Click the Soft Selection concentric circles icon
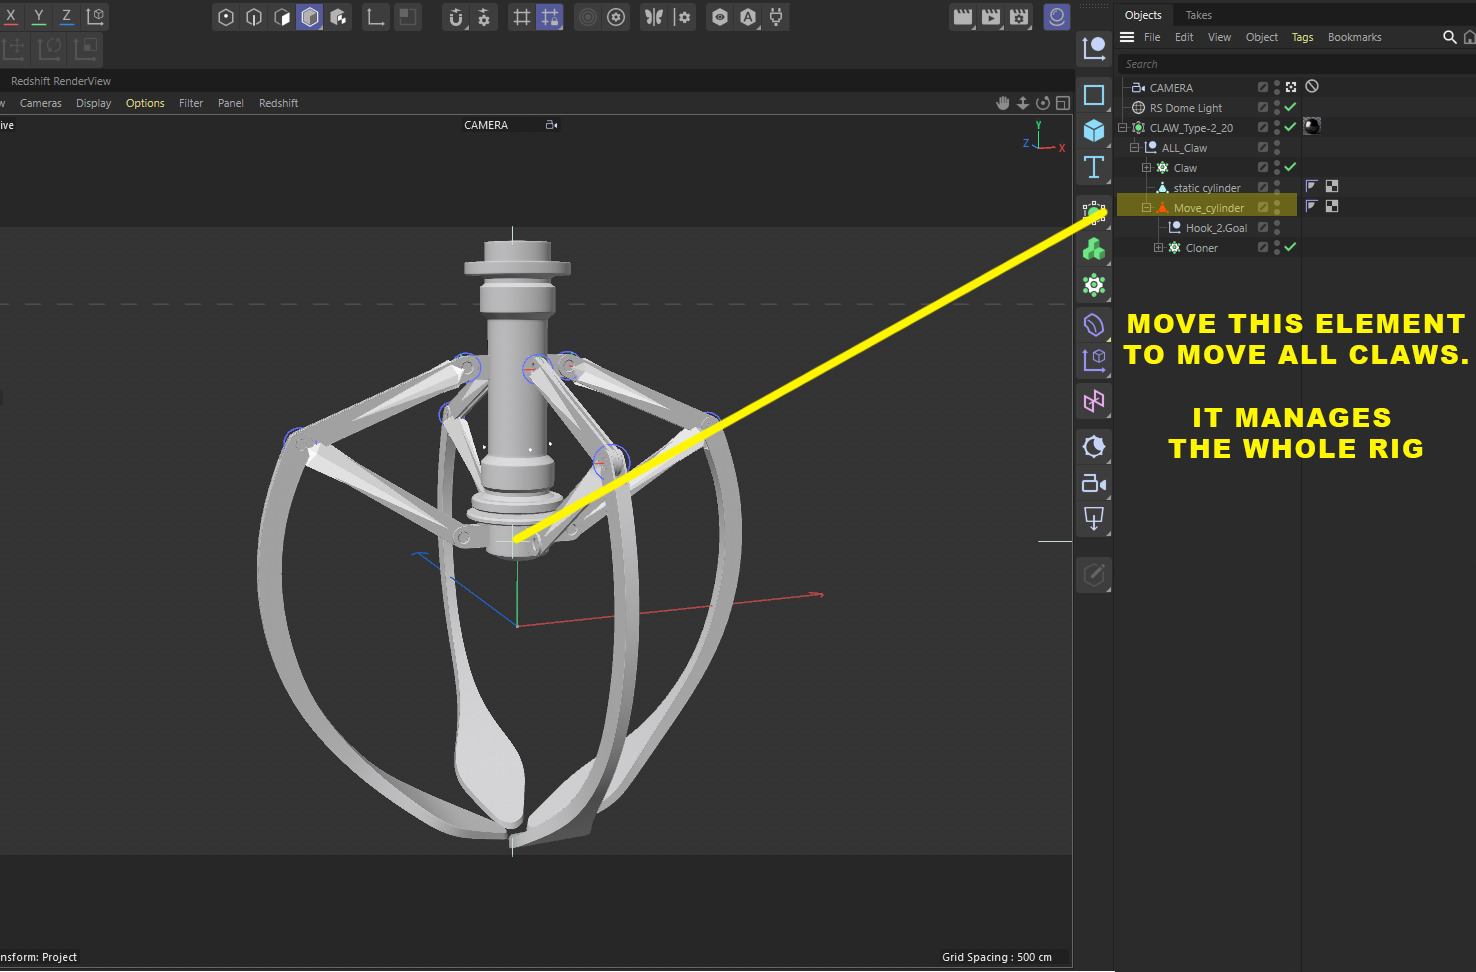Screen dimensions: 1476x972 pos(588,17)
